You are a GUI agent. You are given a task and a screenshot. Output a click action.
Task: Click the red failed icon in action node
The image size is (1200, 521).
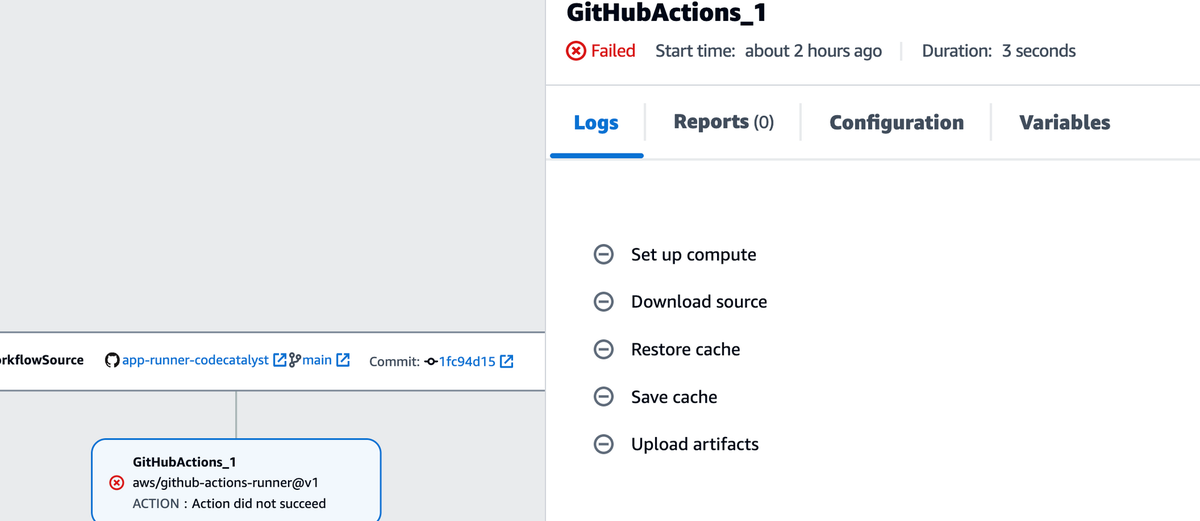pyautogui.click(x=116, y=483)
